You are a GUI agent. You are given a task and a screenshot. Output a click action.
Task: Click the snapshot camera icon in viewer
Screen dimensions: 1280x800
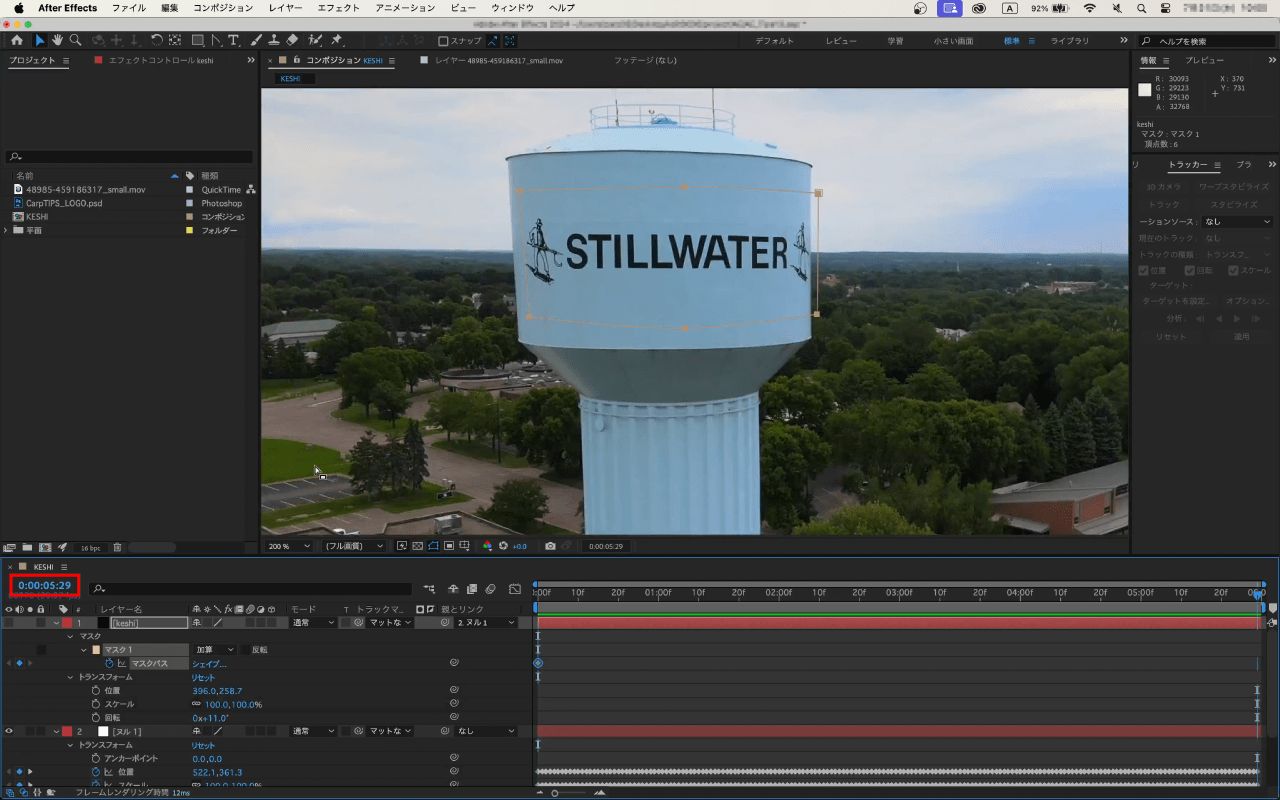[x=550, y=546]
